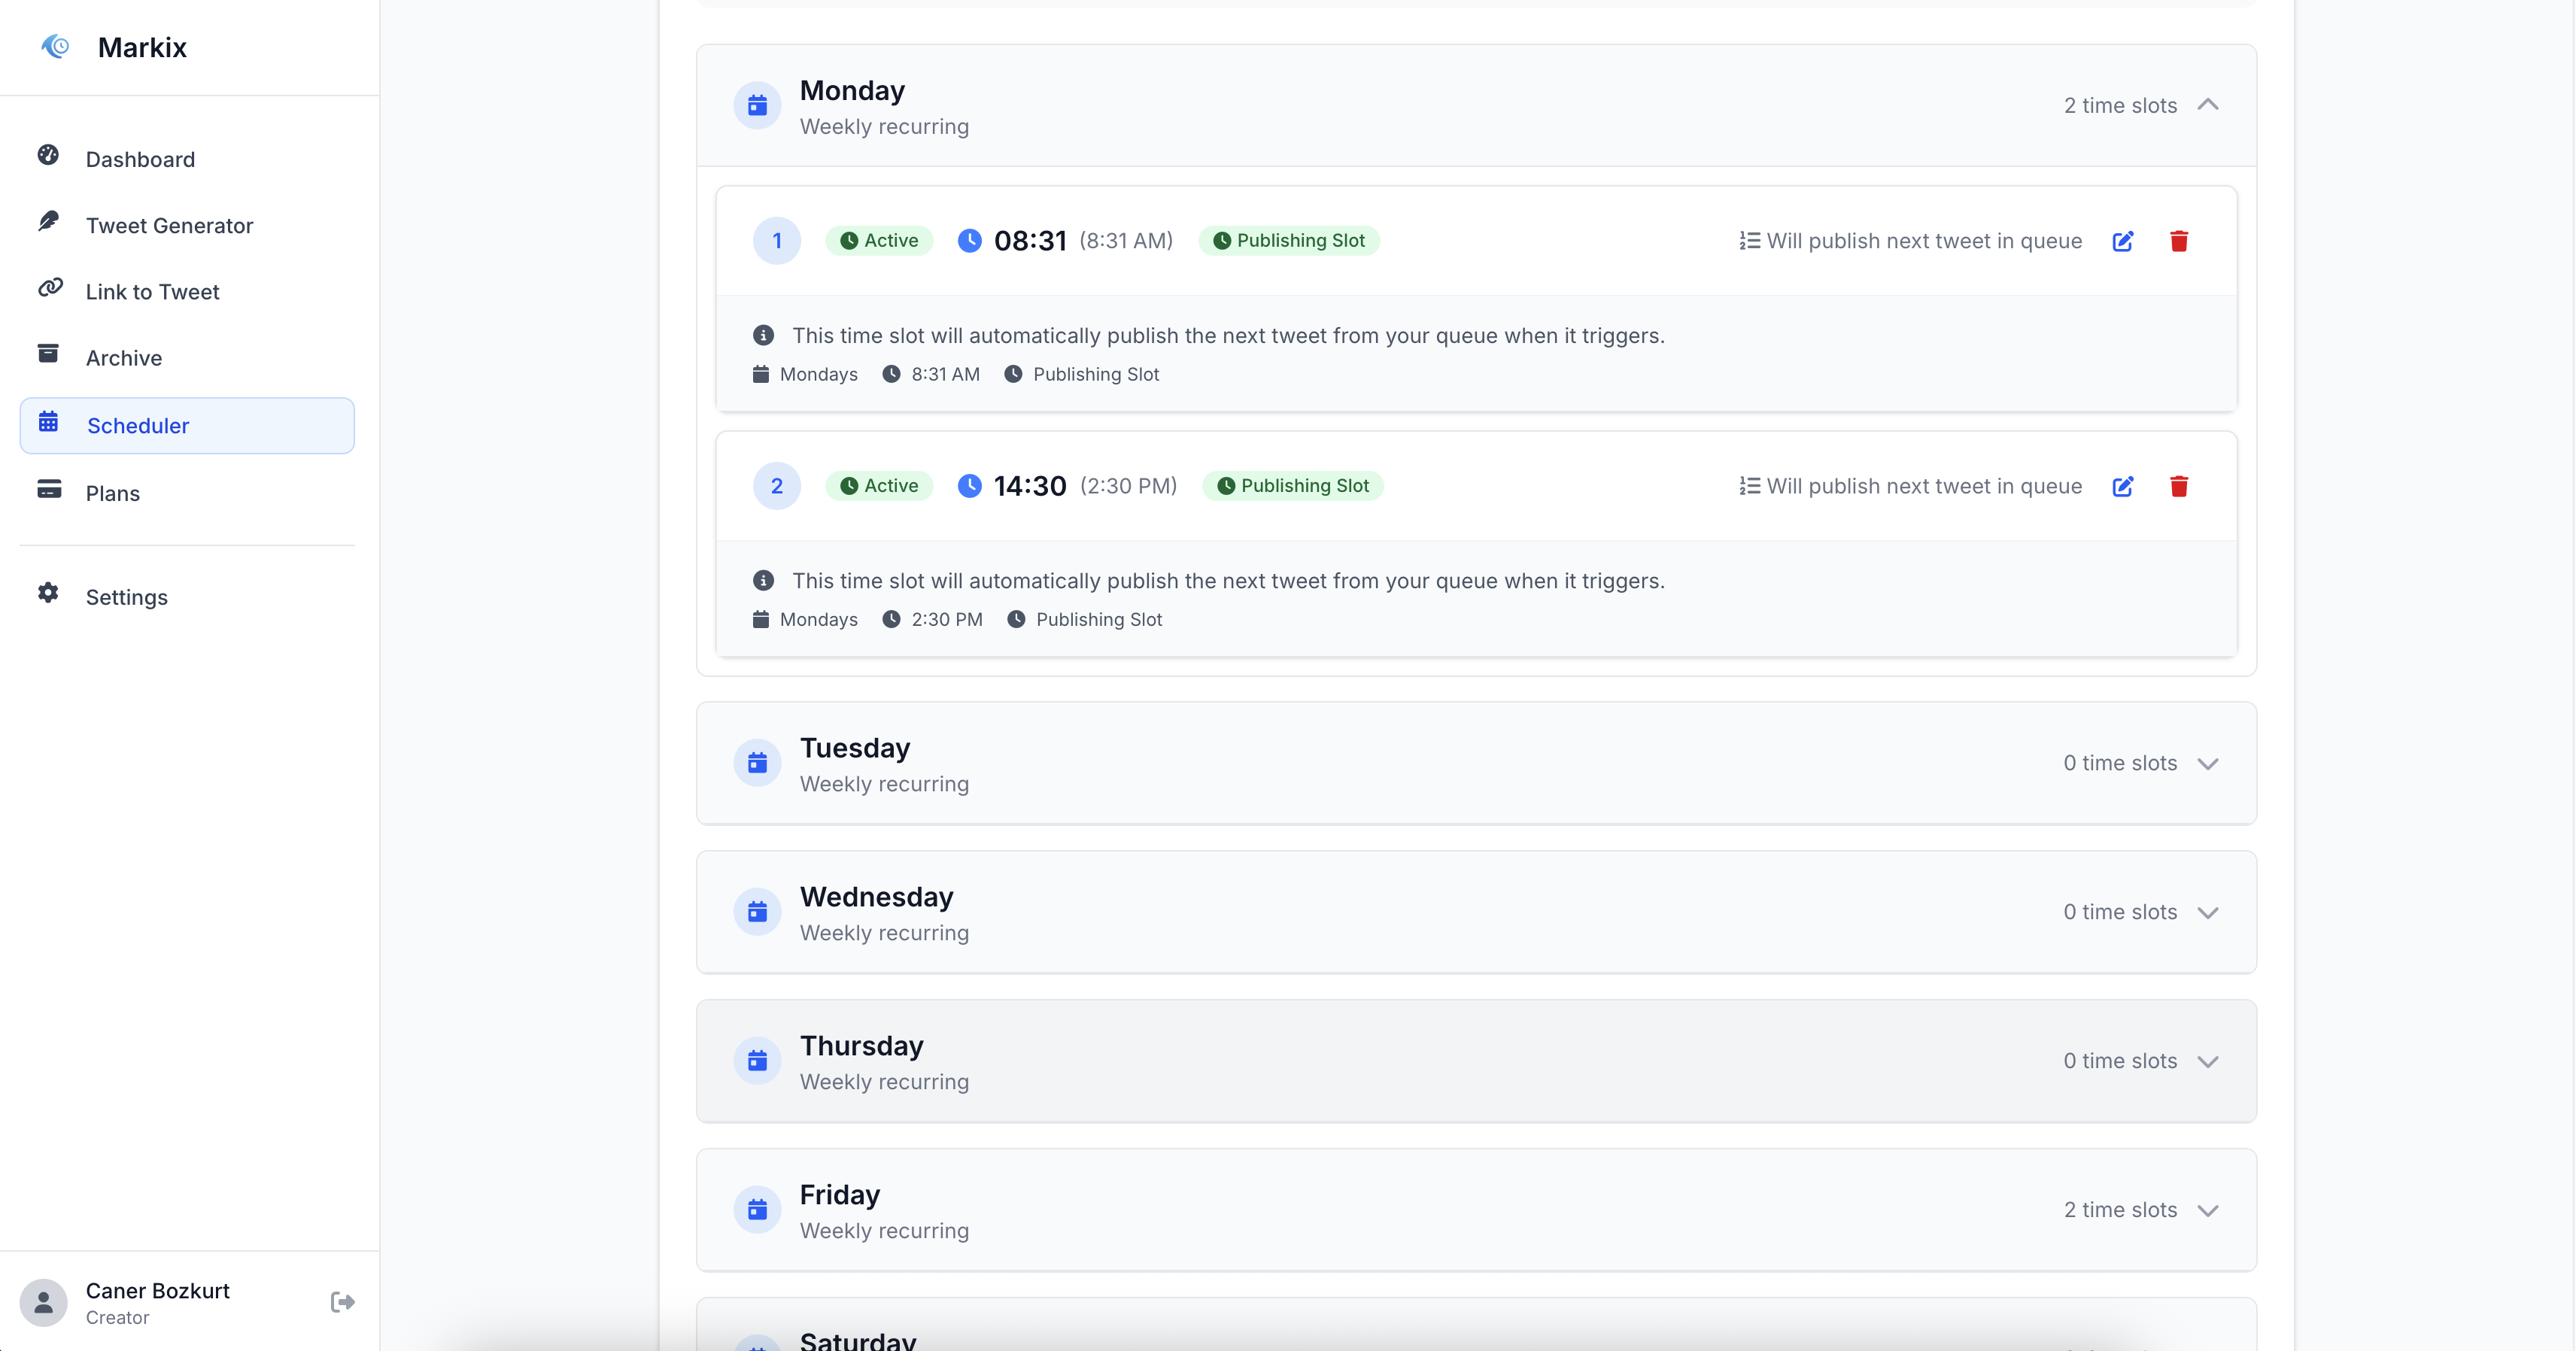Edit the 14:30 Monday time slot

pos(2122,486)
